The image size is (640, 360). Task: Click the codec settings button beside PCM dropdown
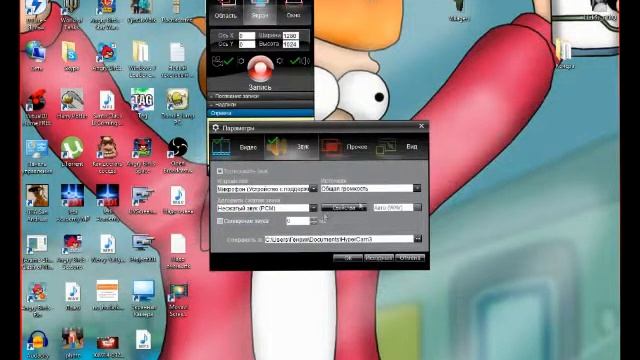344,208
